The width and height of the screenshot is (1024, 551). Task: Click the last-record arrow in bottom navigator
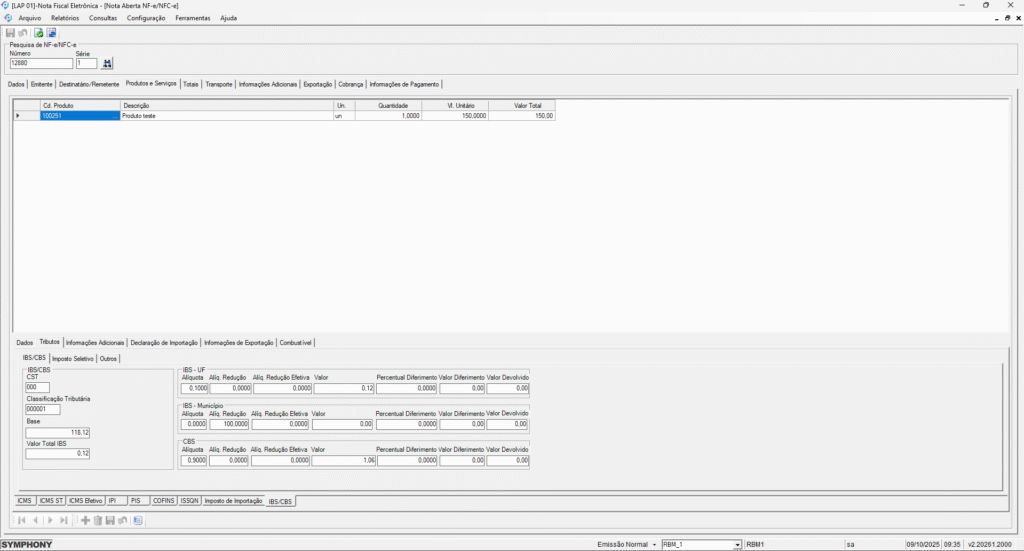(64, 520)
